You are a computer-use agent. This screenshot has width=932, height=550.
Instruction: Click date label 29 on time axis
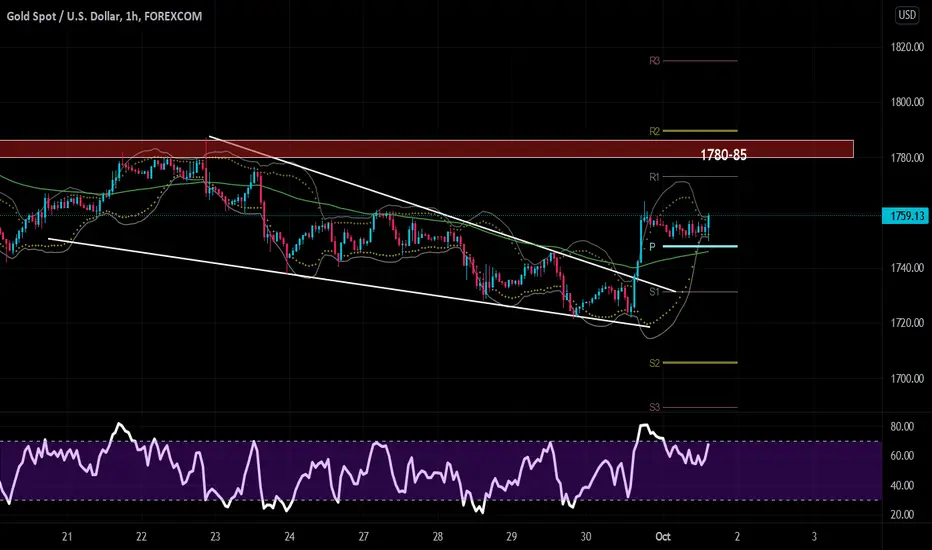(x=512, y=537)
